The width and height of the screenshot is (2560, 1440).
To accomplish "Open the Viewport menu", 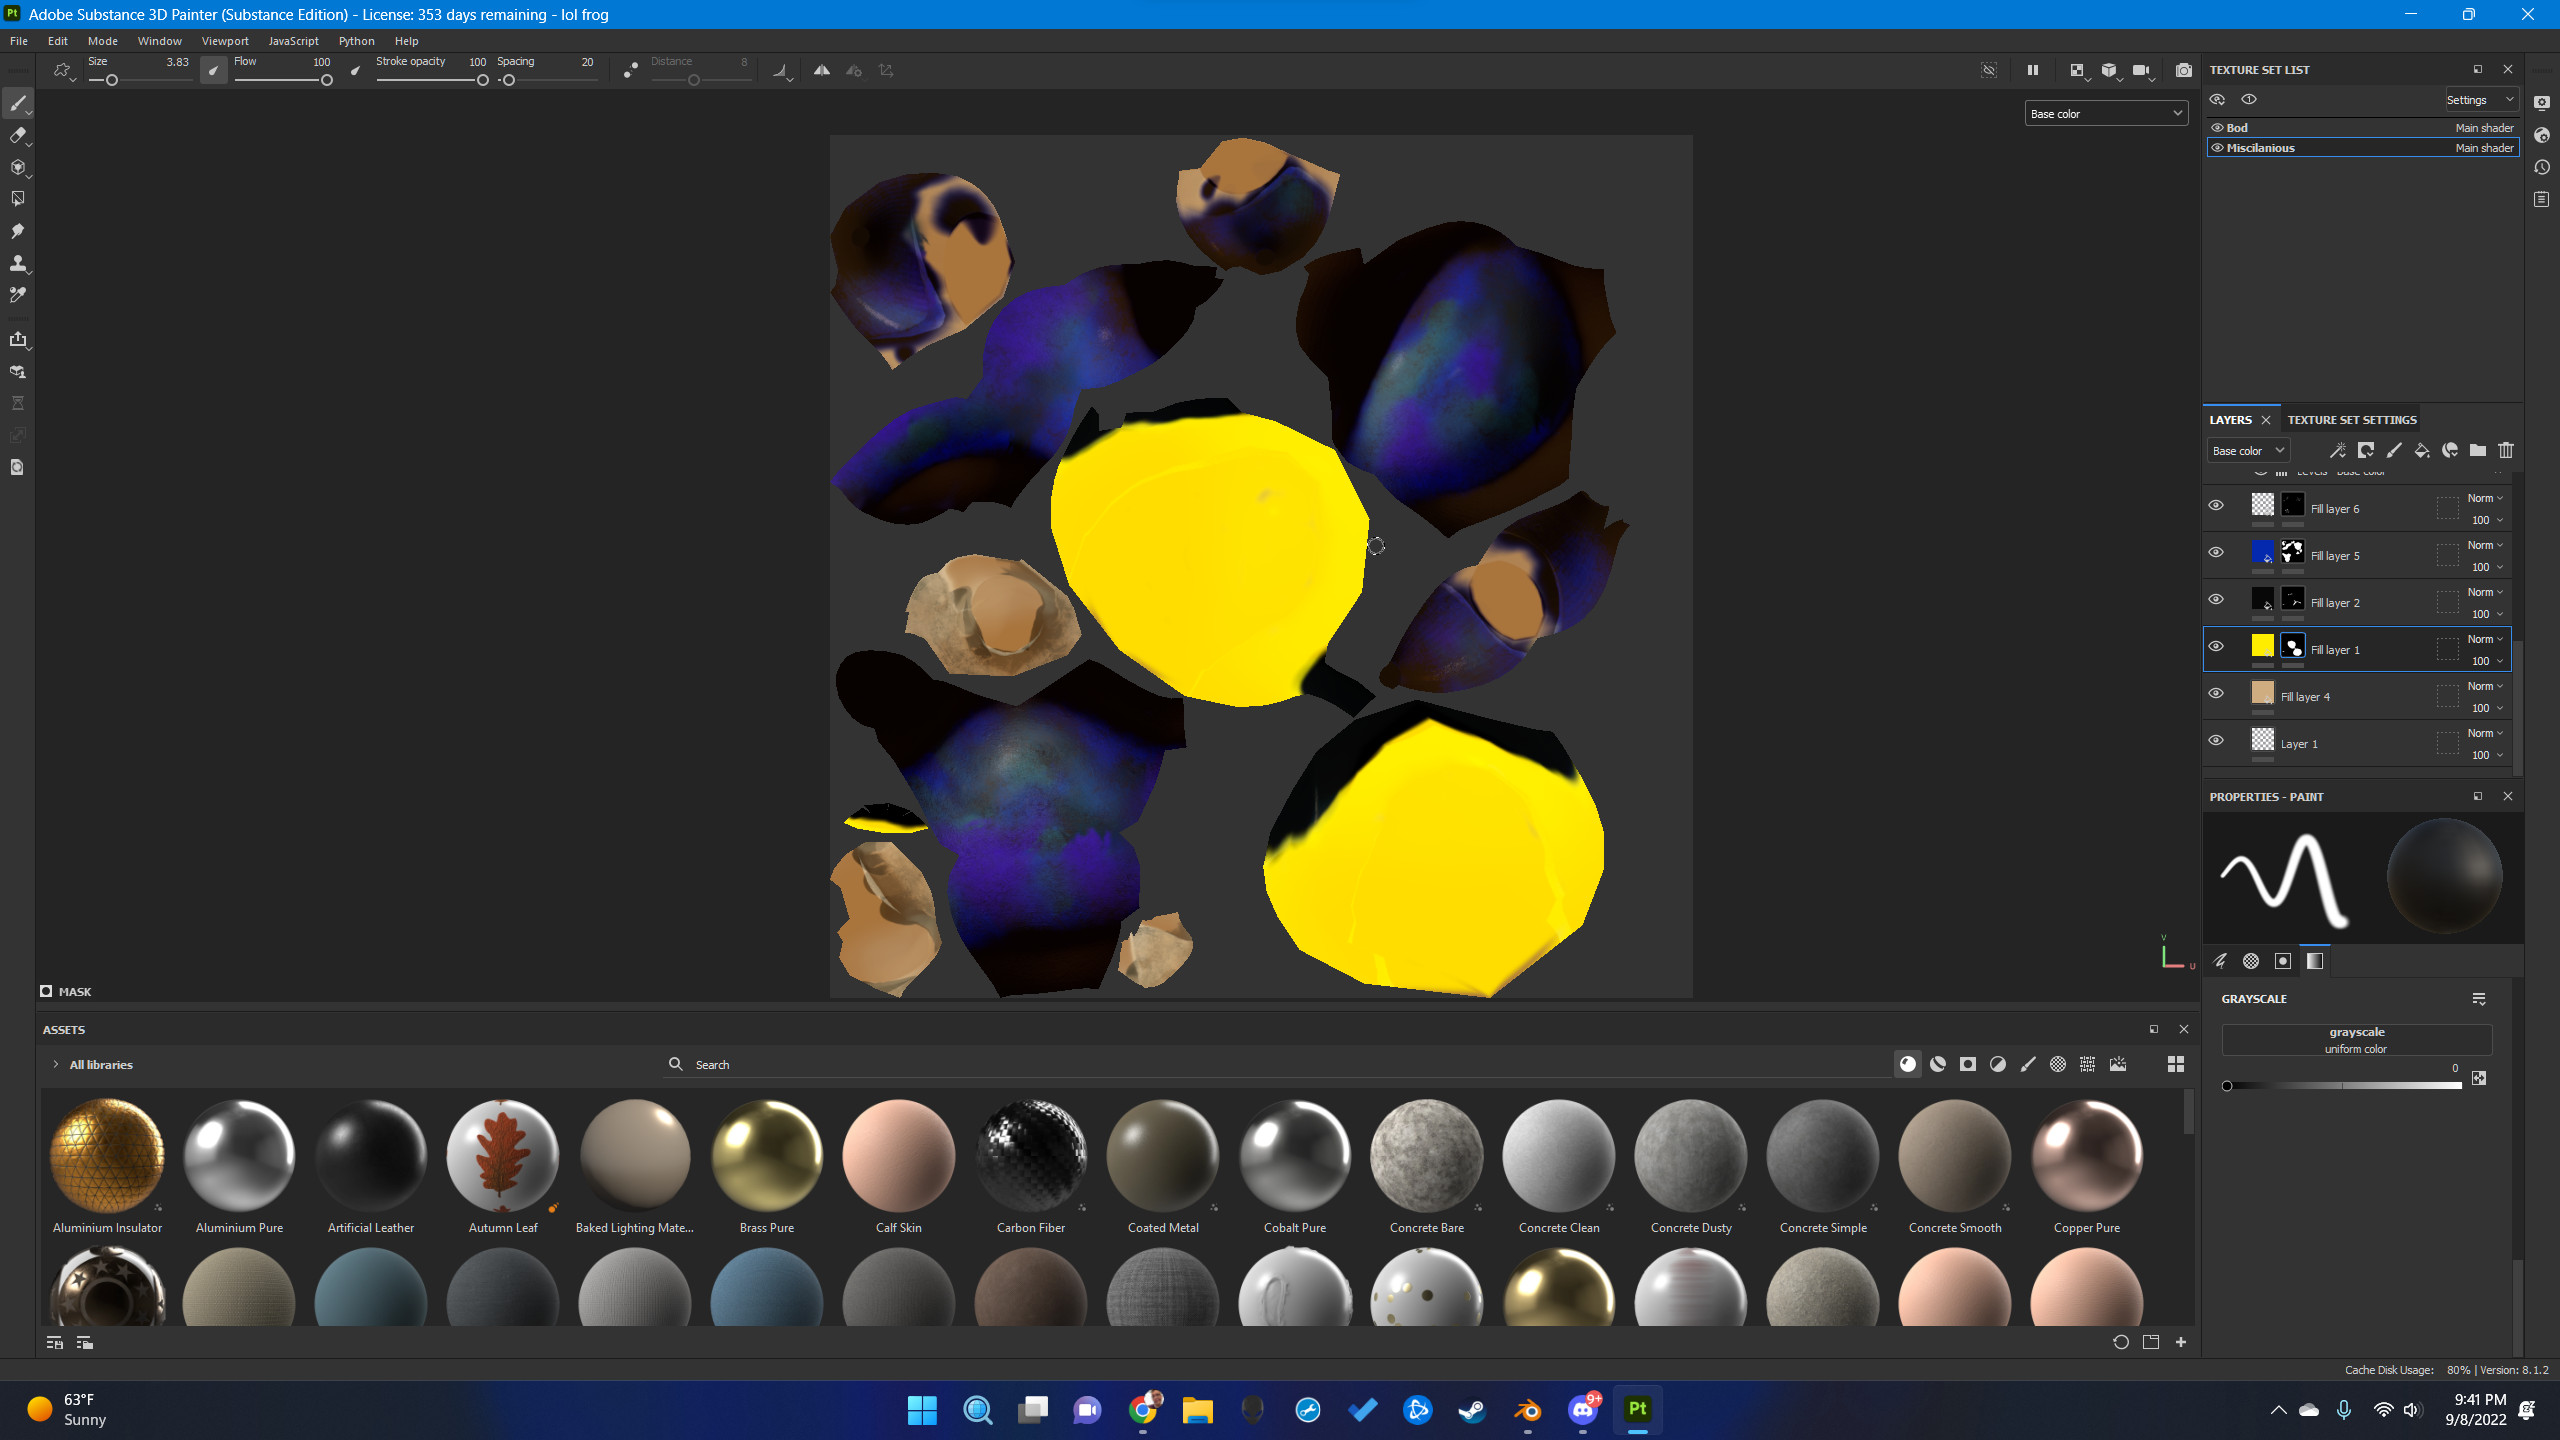I will point(225,41).
